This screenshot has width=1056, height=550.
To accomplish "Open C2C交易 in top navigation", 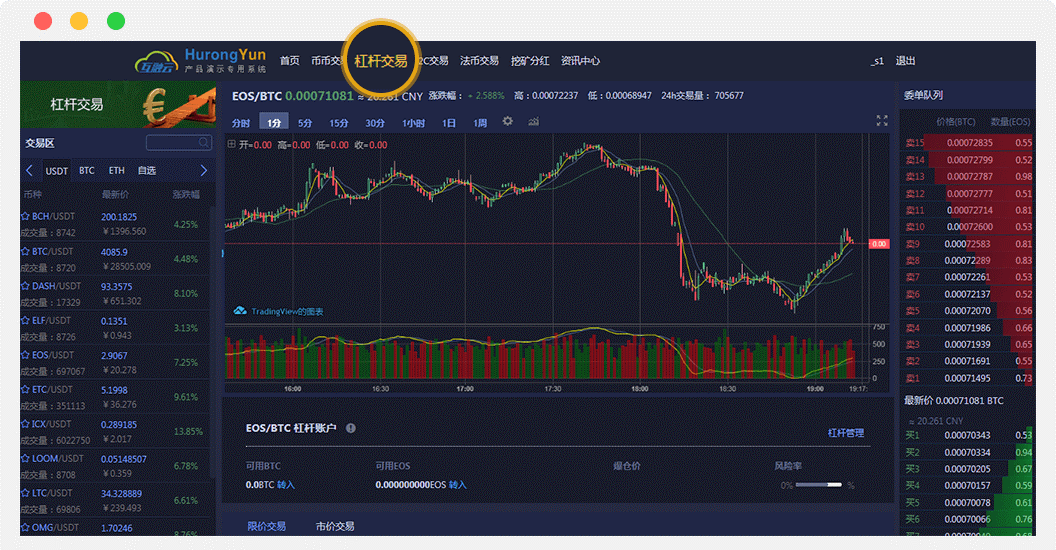I will click(x=433, y=61).
